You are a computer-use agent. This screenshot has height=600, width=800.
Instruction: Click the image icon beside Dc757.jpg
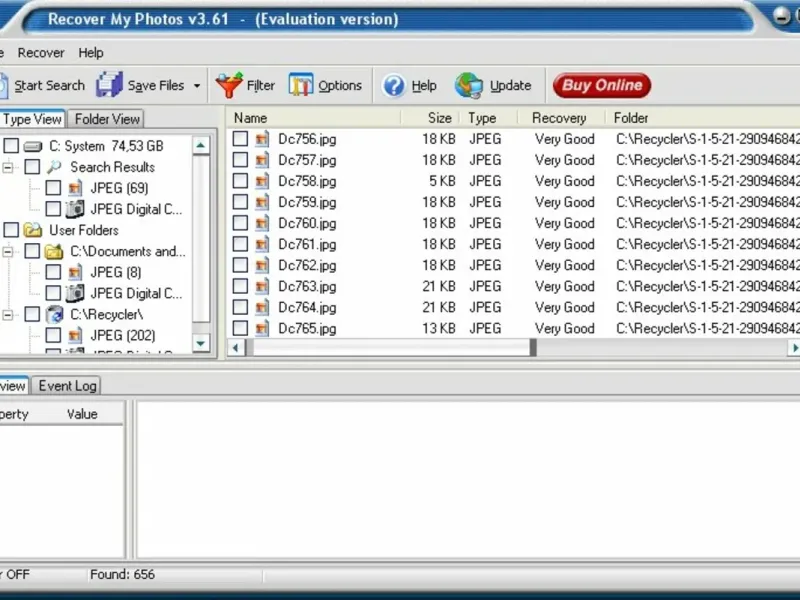[262, 160]
